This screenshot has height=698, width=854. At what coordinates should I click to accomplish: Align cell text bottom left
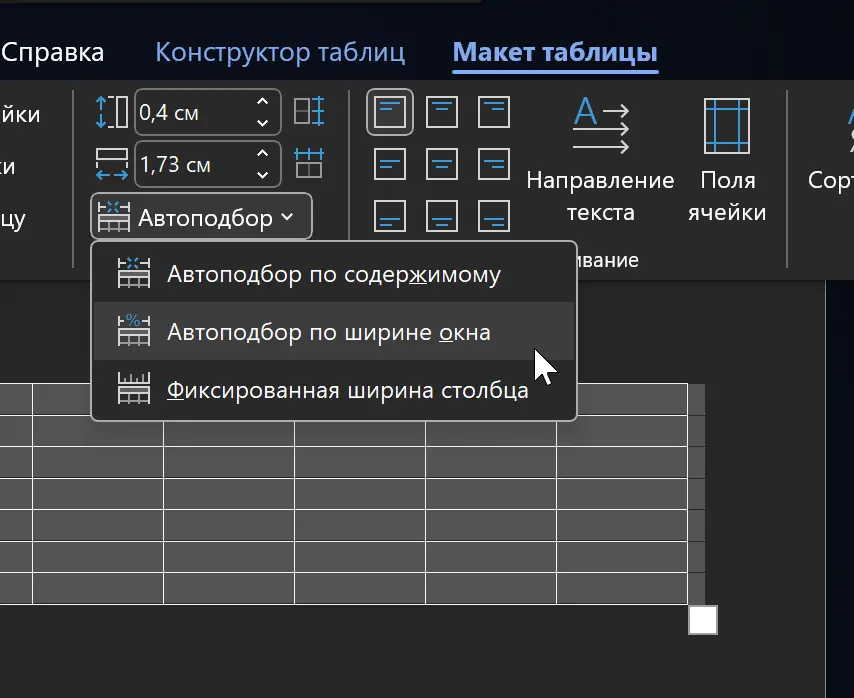pos(390,216)
